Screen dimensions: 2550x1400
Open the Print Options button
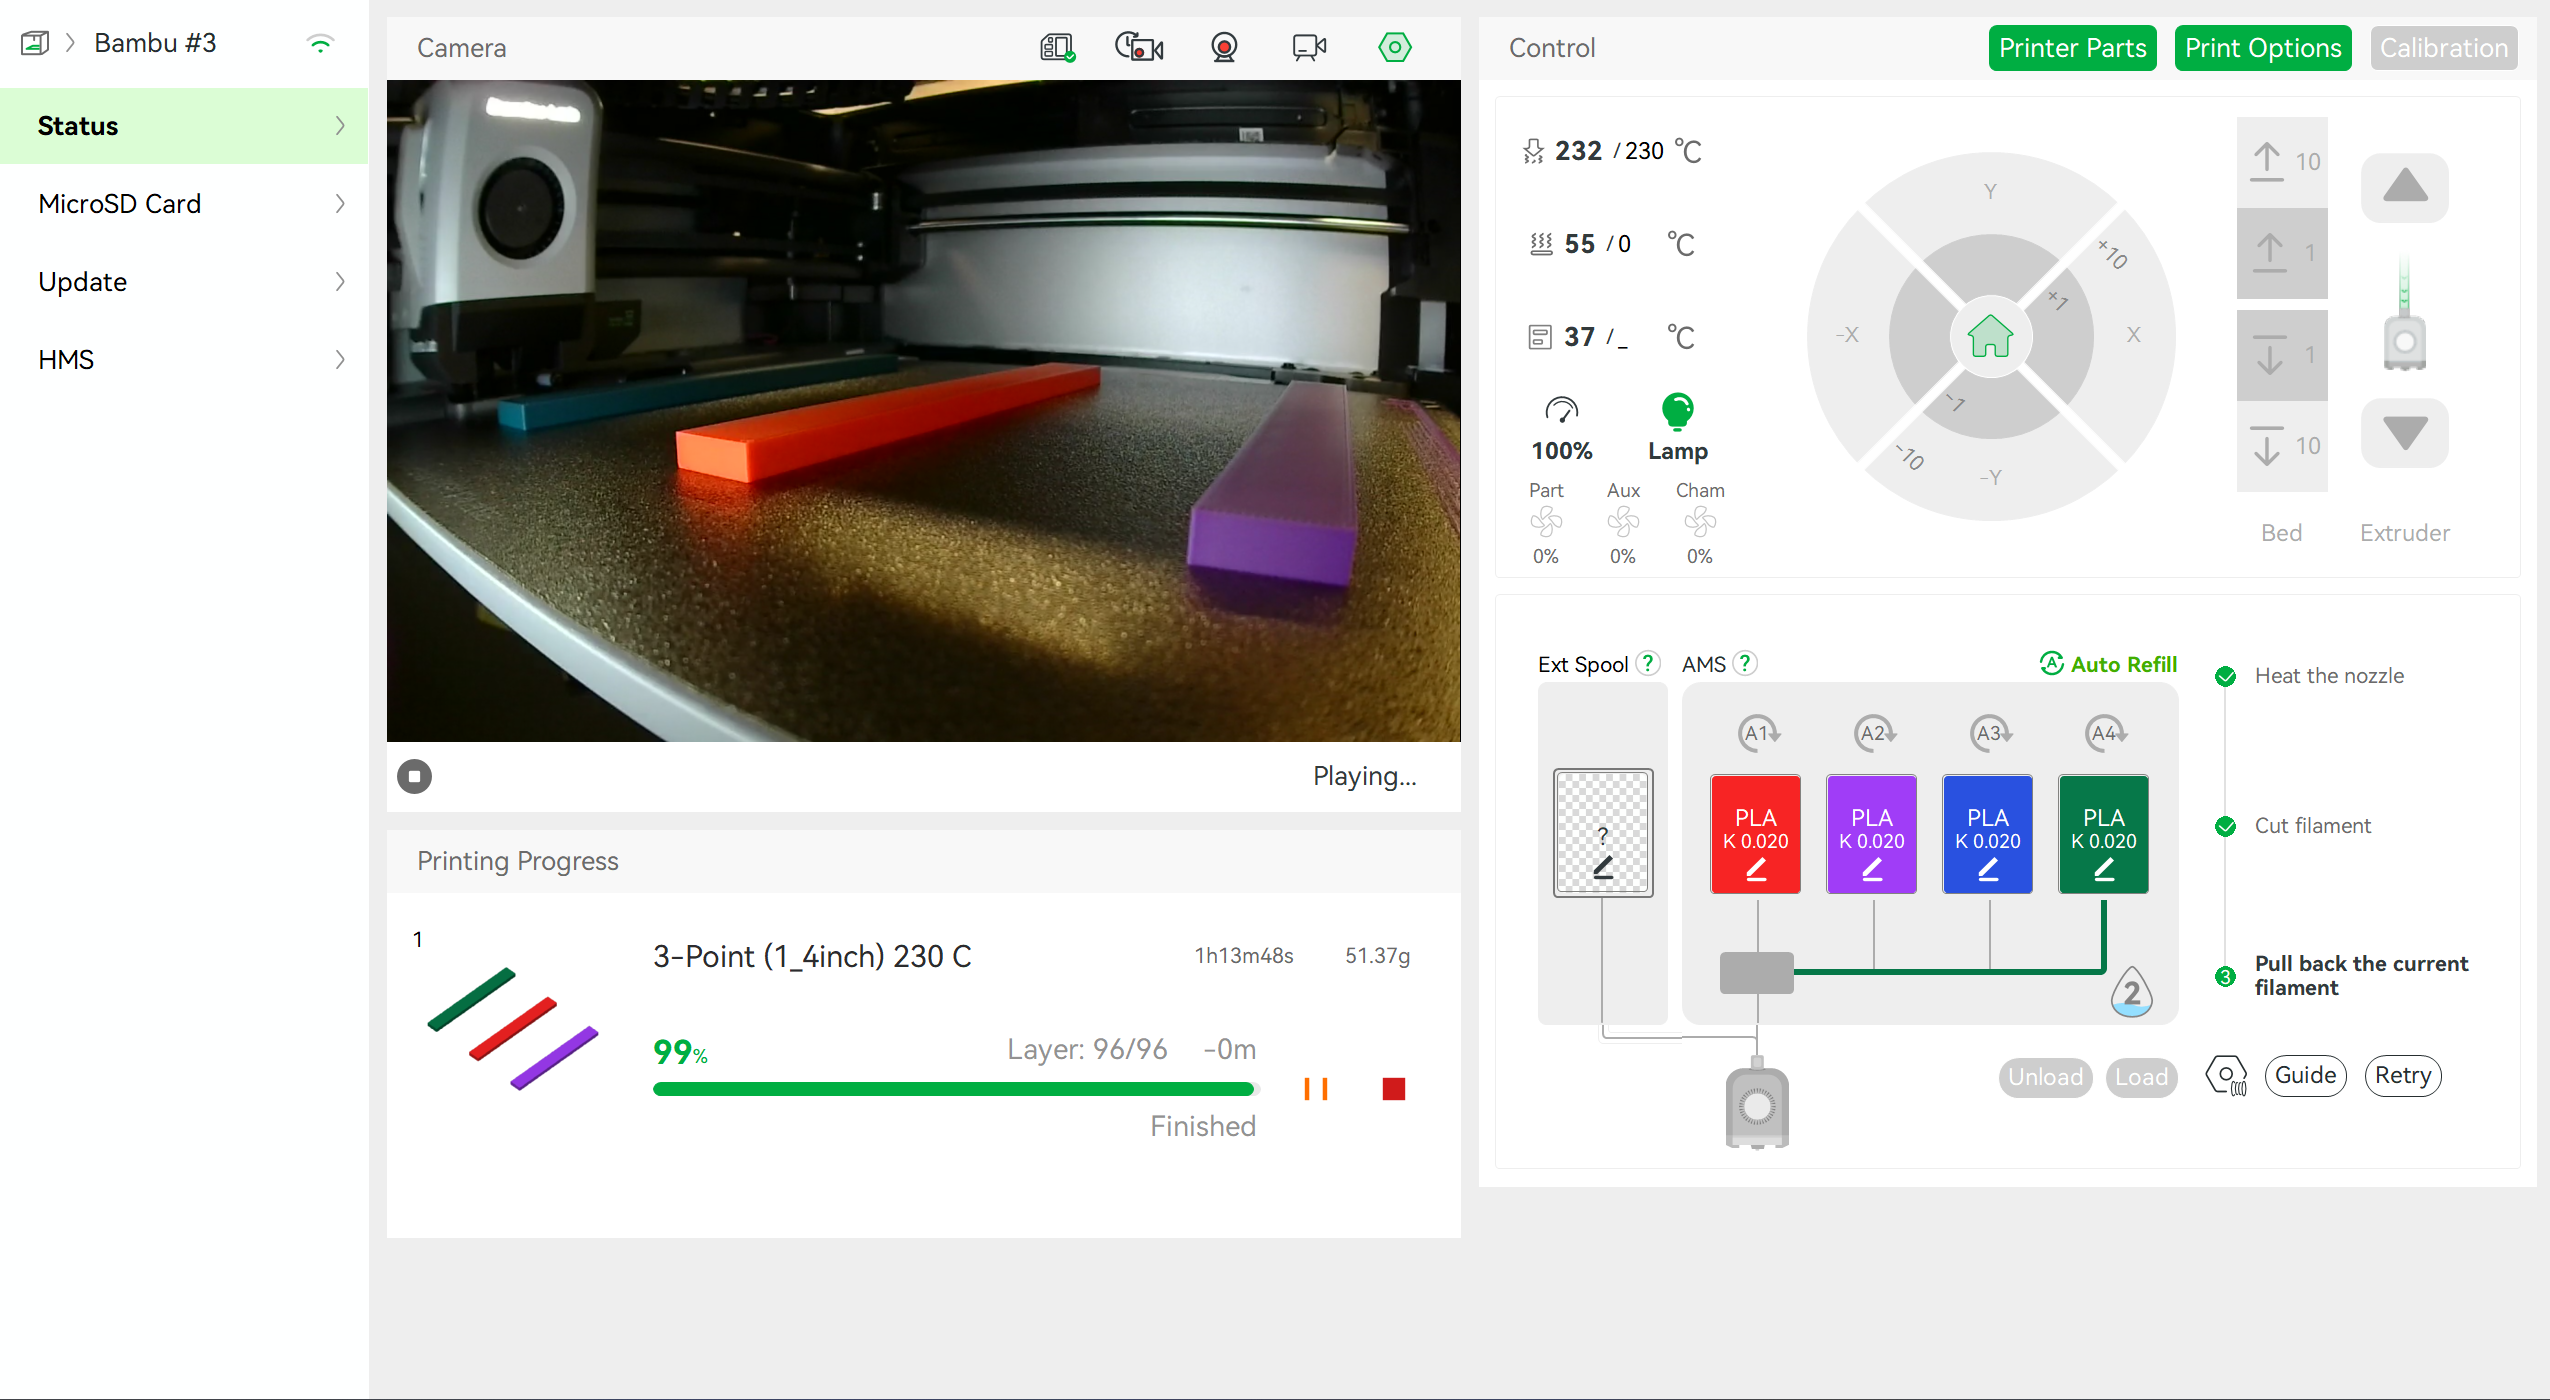point(2262,48)
